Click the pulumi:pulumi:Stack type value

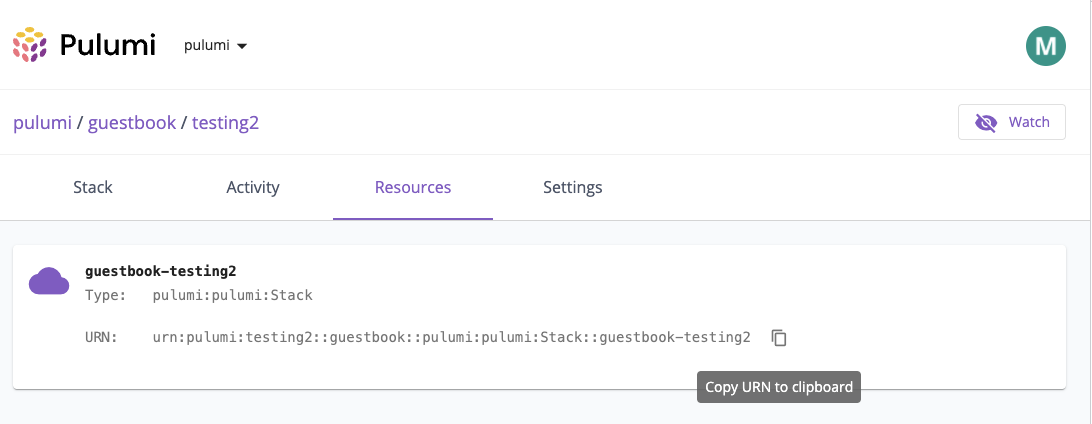click(233, 295)
